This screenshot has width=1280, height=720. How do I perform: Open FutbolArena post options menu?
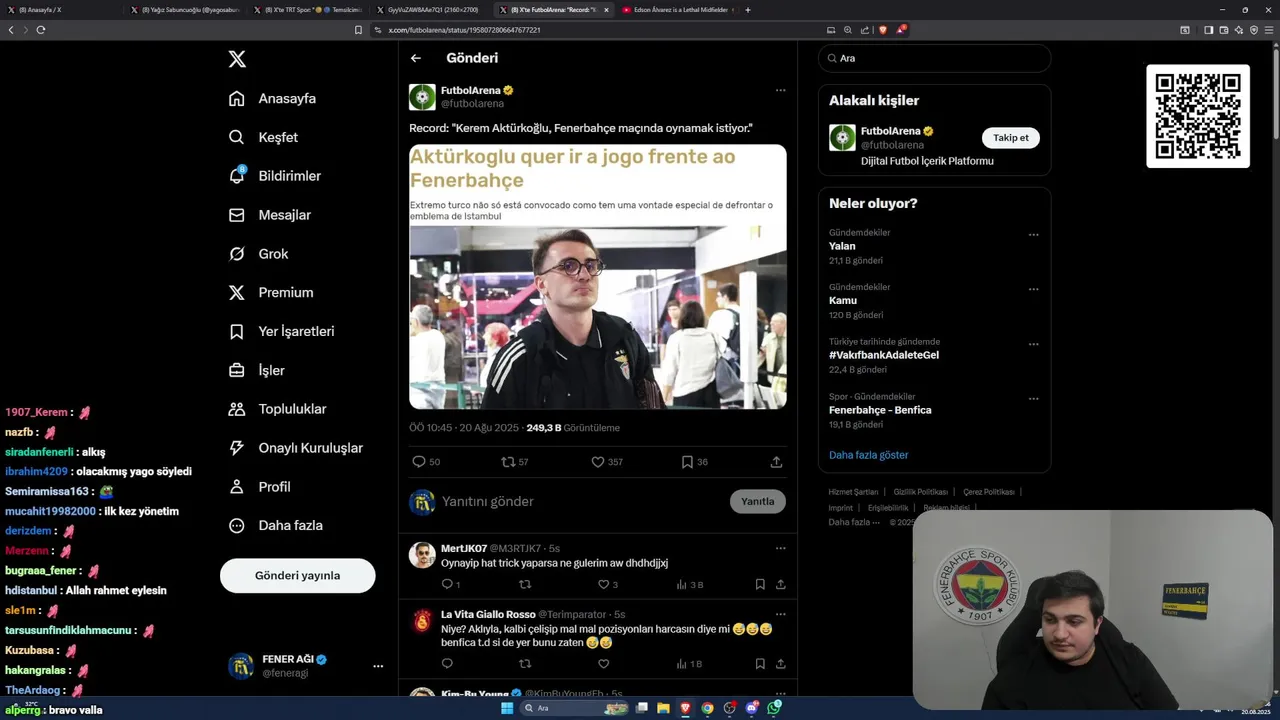point(780,90)
